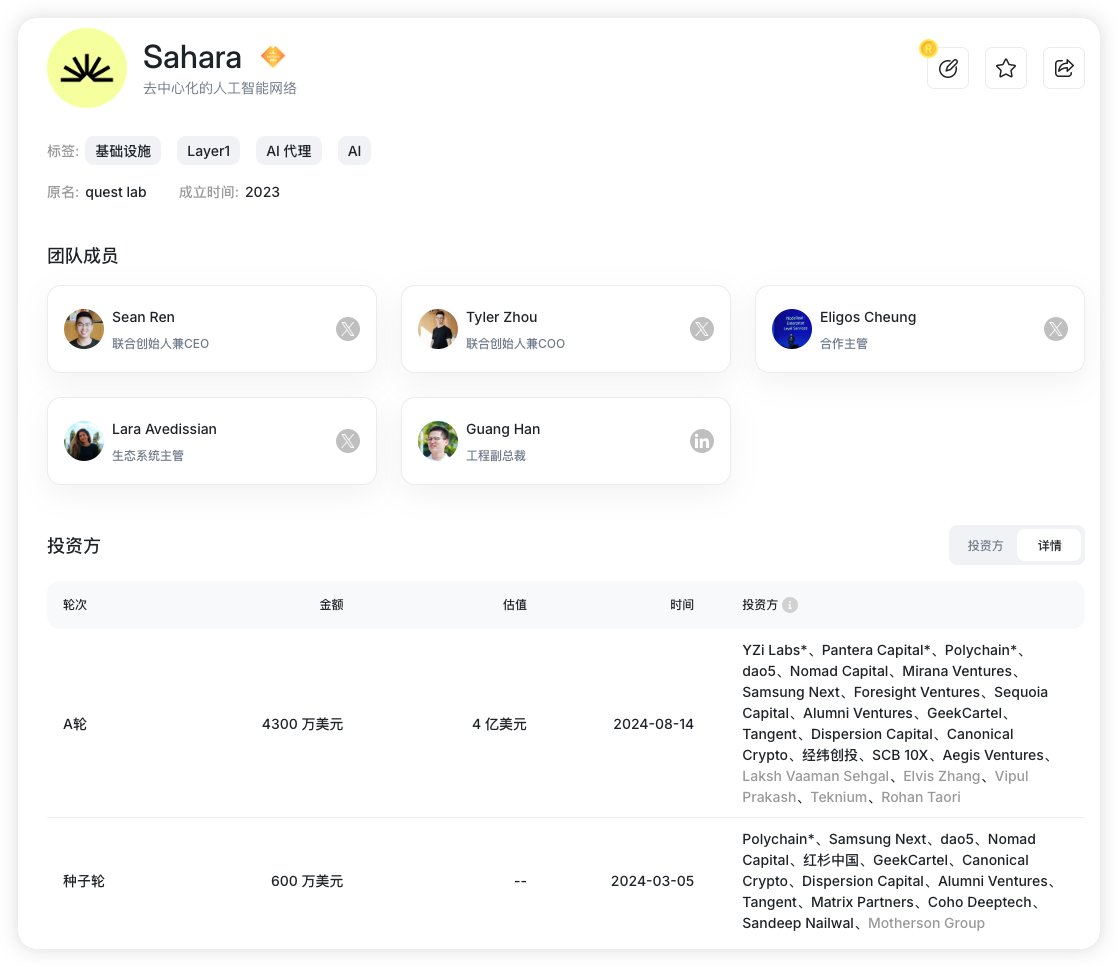Image resolution: width=1118 pixels, height=967 pixels.
Task: Select the 基础设施 tag
Action: pyautogui.click(x=123, y=150)
